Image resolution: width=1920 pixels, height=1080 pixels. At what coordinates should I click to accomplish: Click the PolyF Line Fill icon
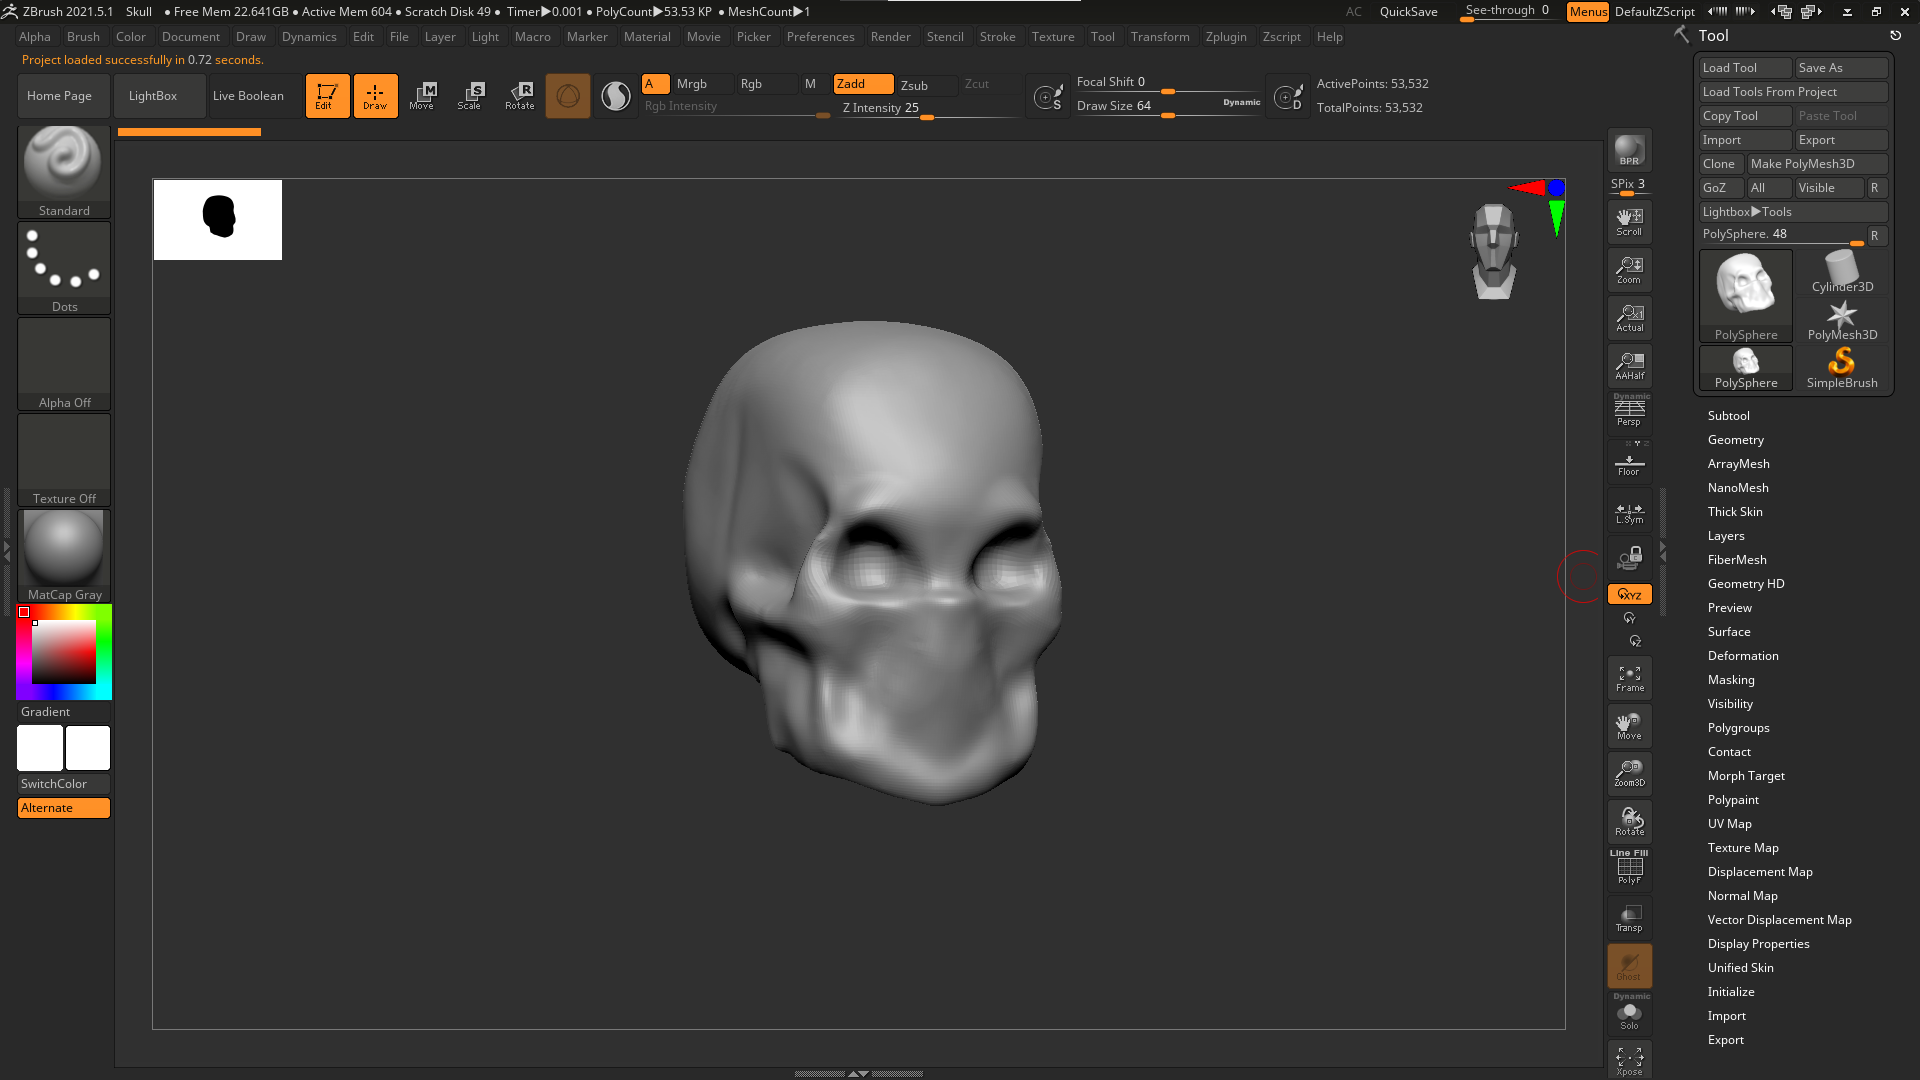coord(1629,868)
